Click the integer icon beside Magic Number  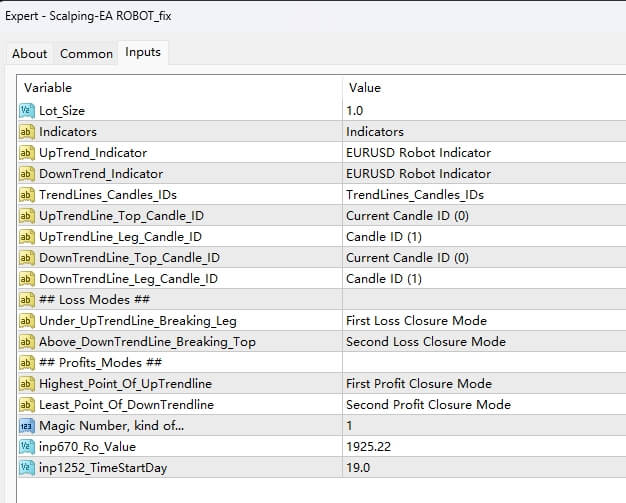[x=27, y=425]
